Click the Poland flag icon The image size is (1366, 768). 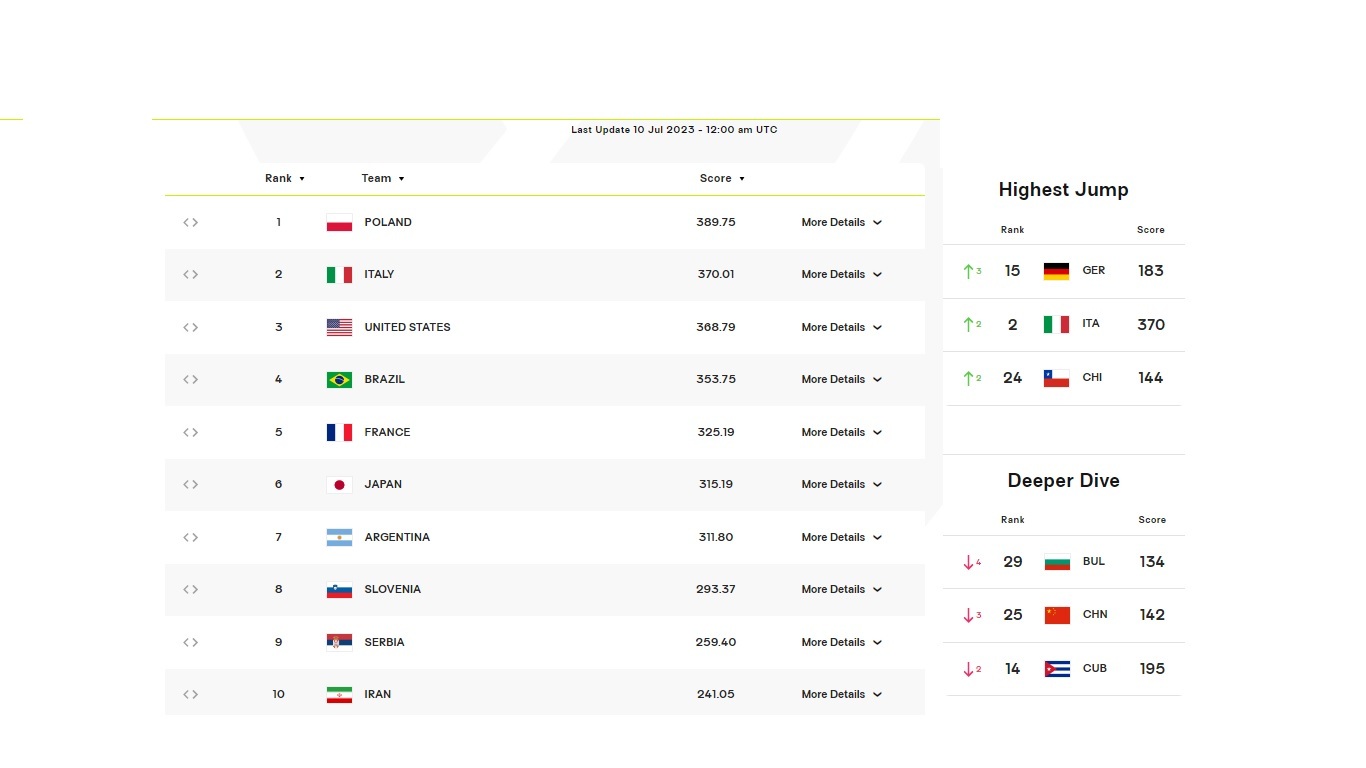coord(339,223)
